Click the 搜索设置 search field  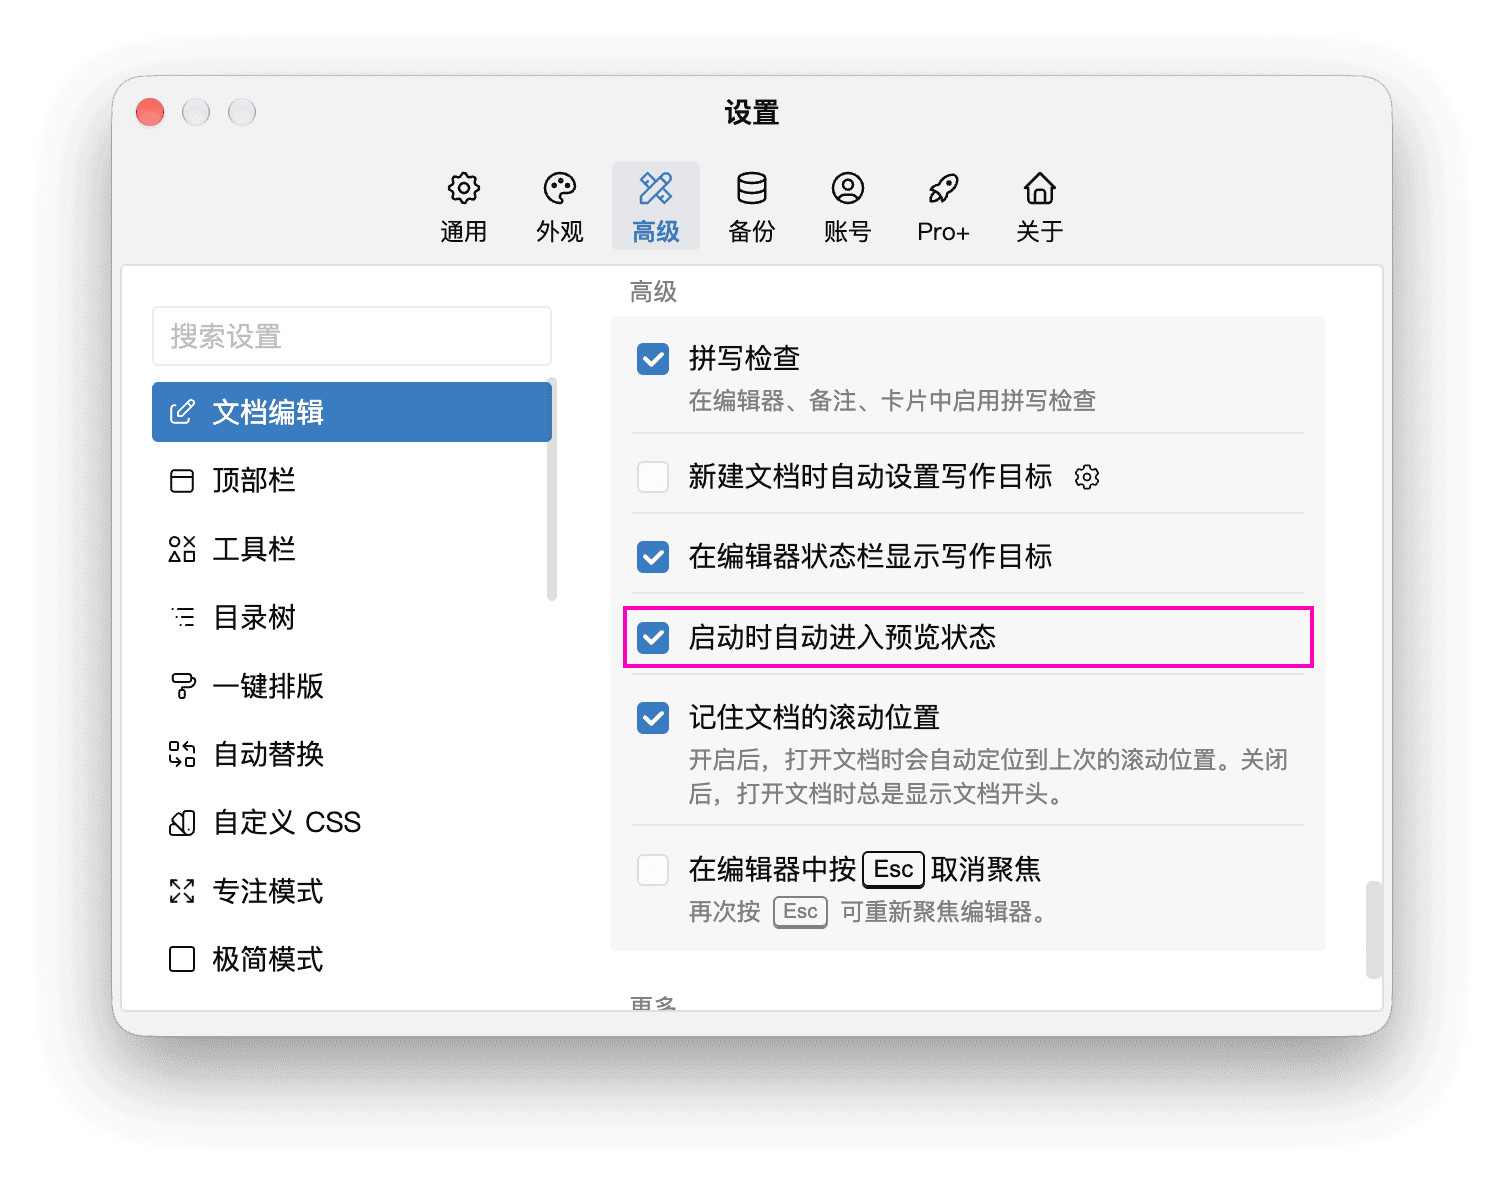pos(352,336)
